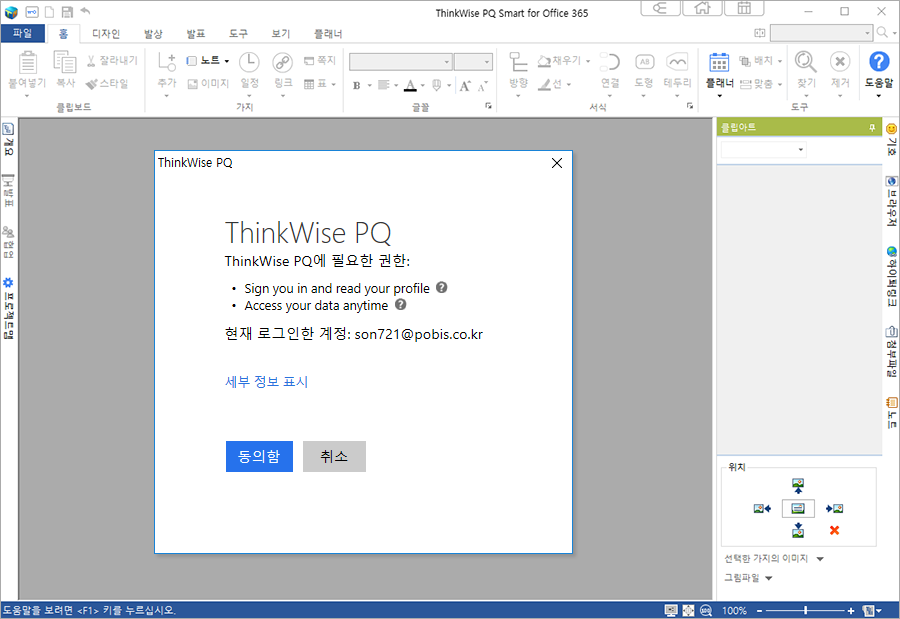Place image above text in 위치 group

click(798, 486)
